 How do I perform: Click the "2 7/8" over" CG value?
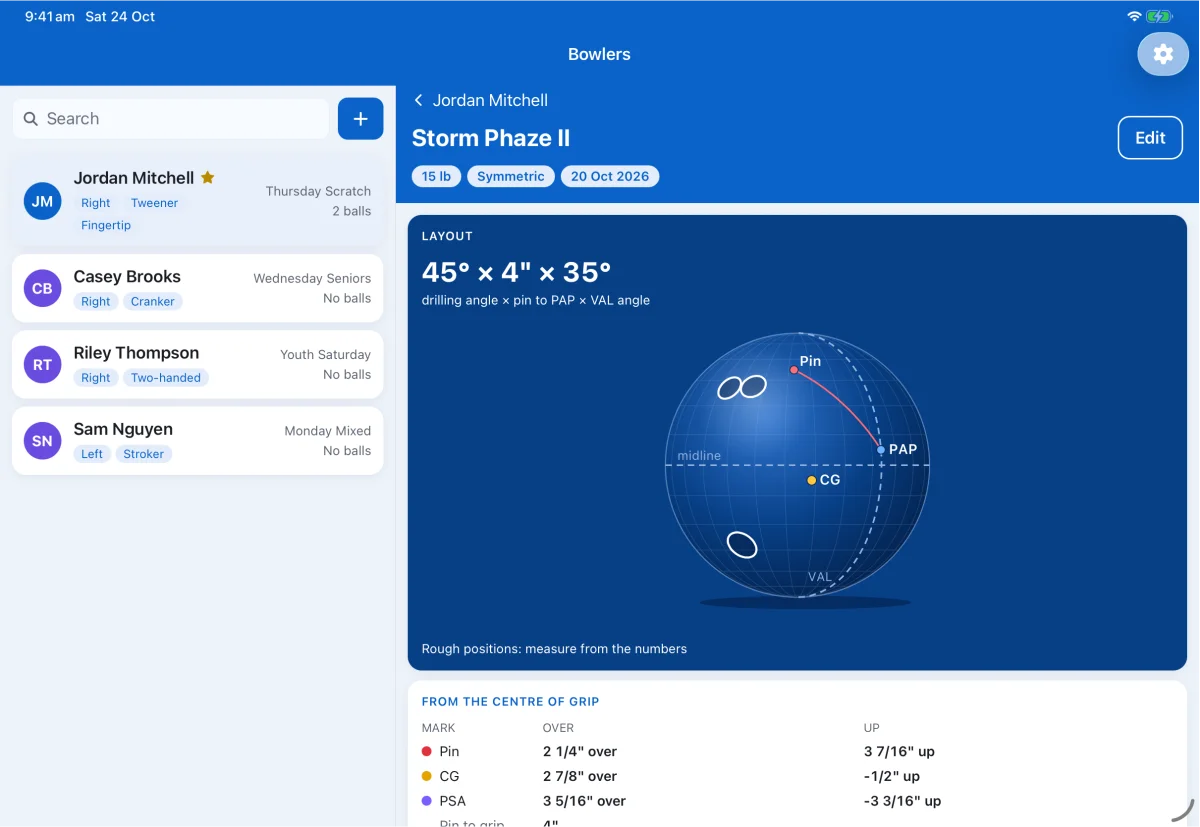tap(580, 776)
